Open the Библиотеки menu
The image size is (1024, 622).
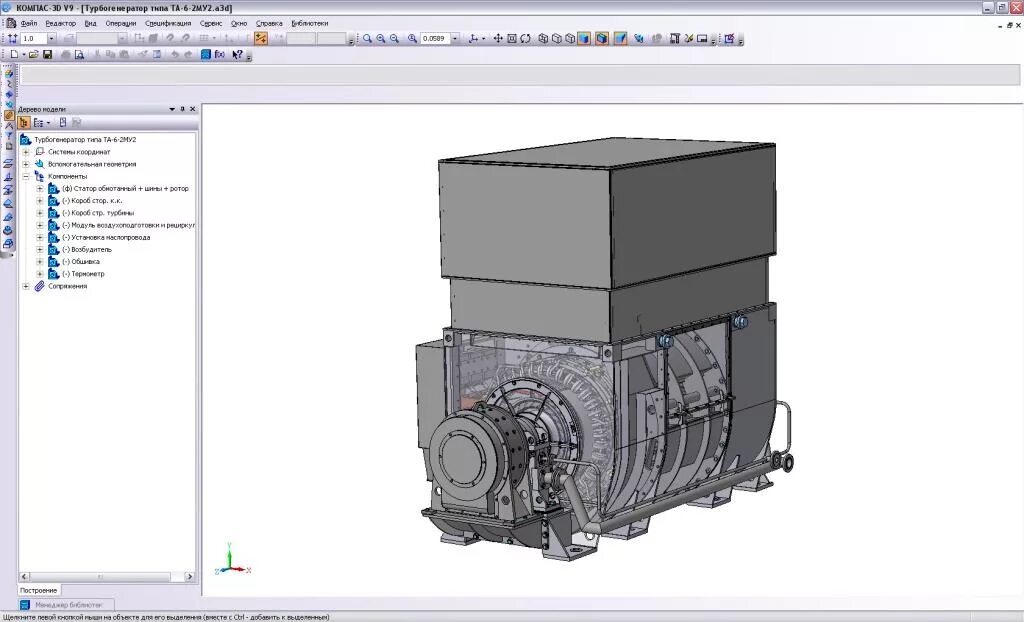(x=310, y=24)
